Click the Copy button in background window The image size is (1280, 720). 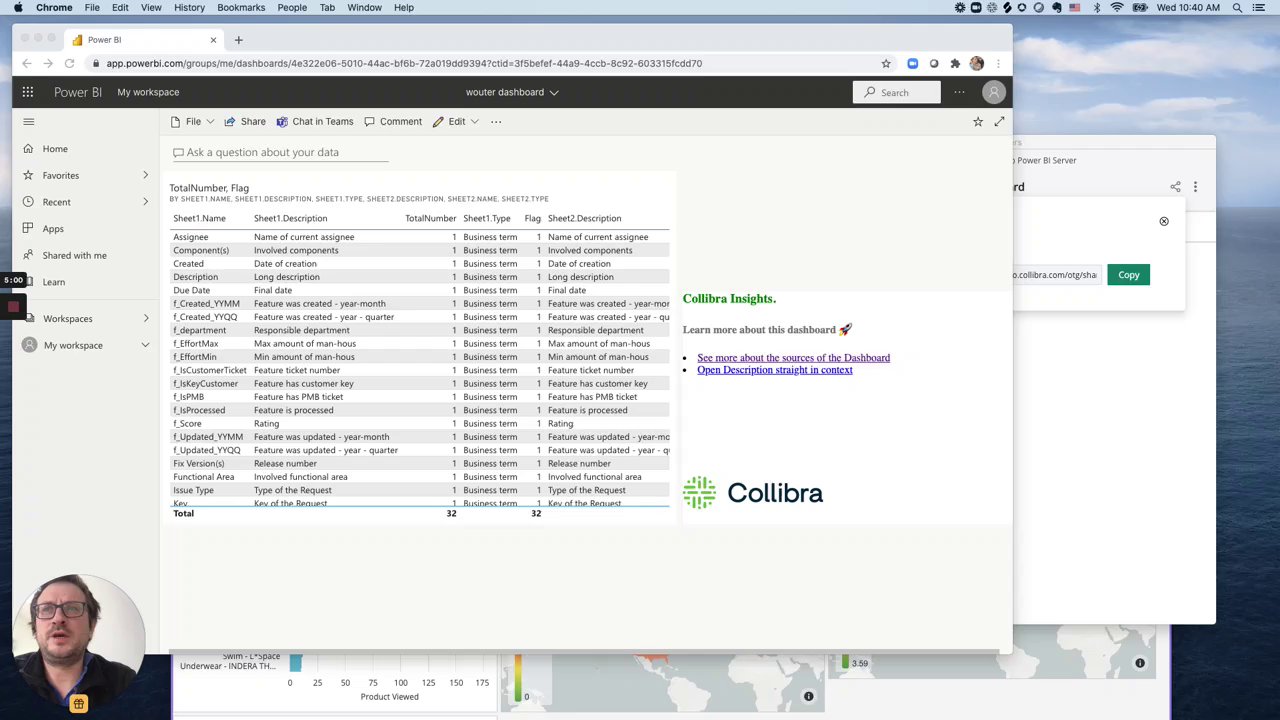pyautogui.click(x=1129, y=275)
